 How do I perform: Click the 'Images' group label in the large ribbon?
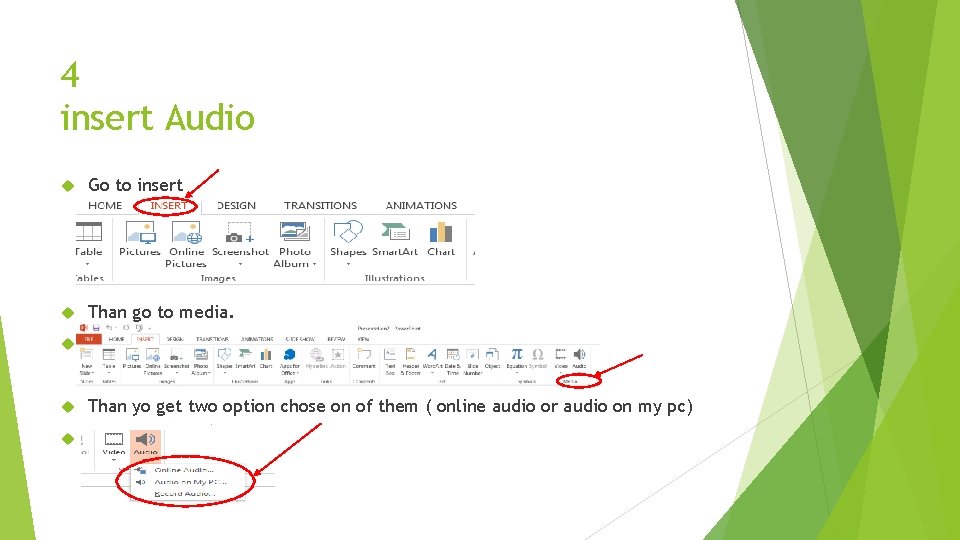(x=218, y=278)
